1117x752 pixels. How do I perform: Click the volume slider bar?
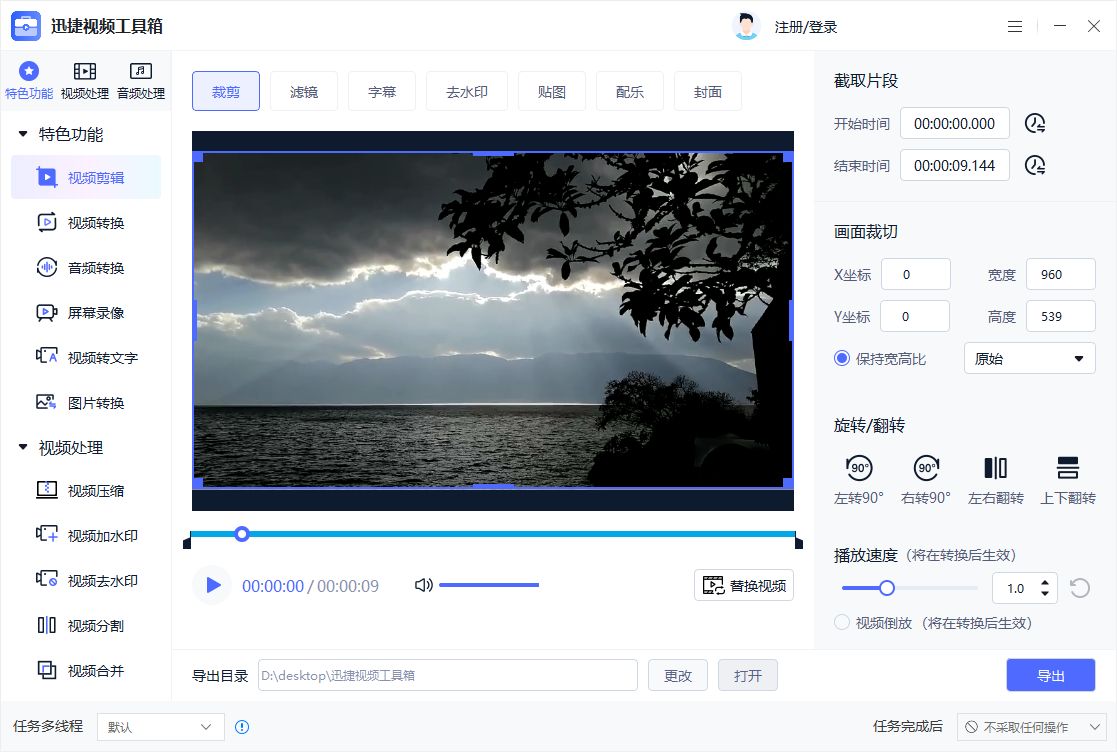click(489, 585)
